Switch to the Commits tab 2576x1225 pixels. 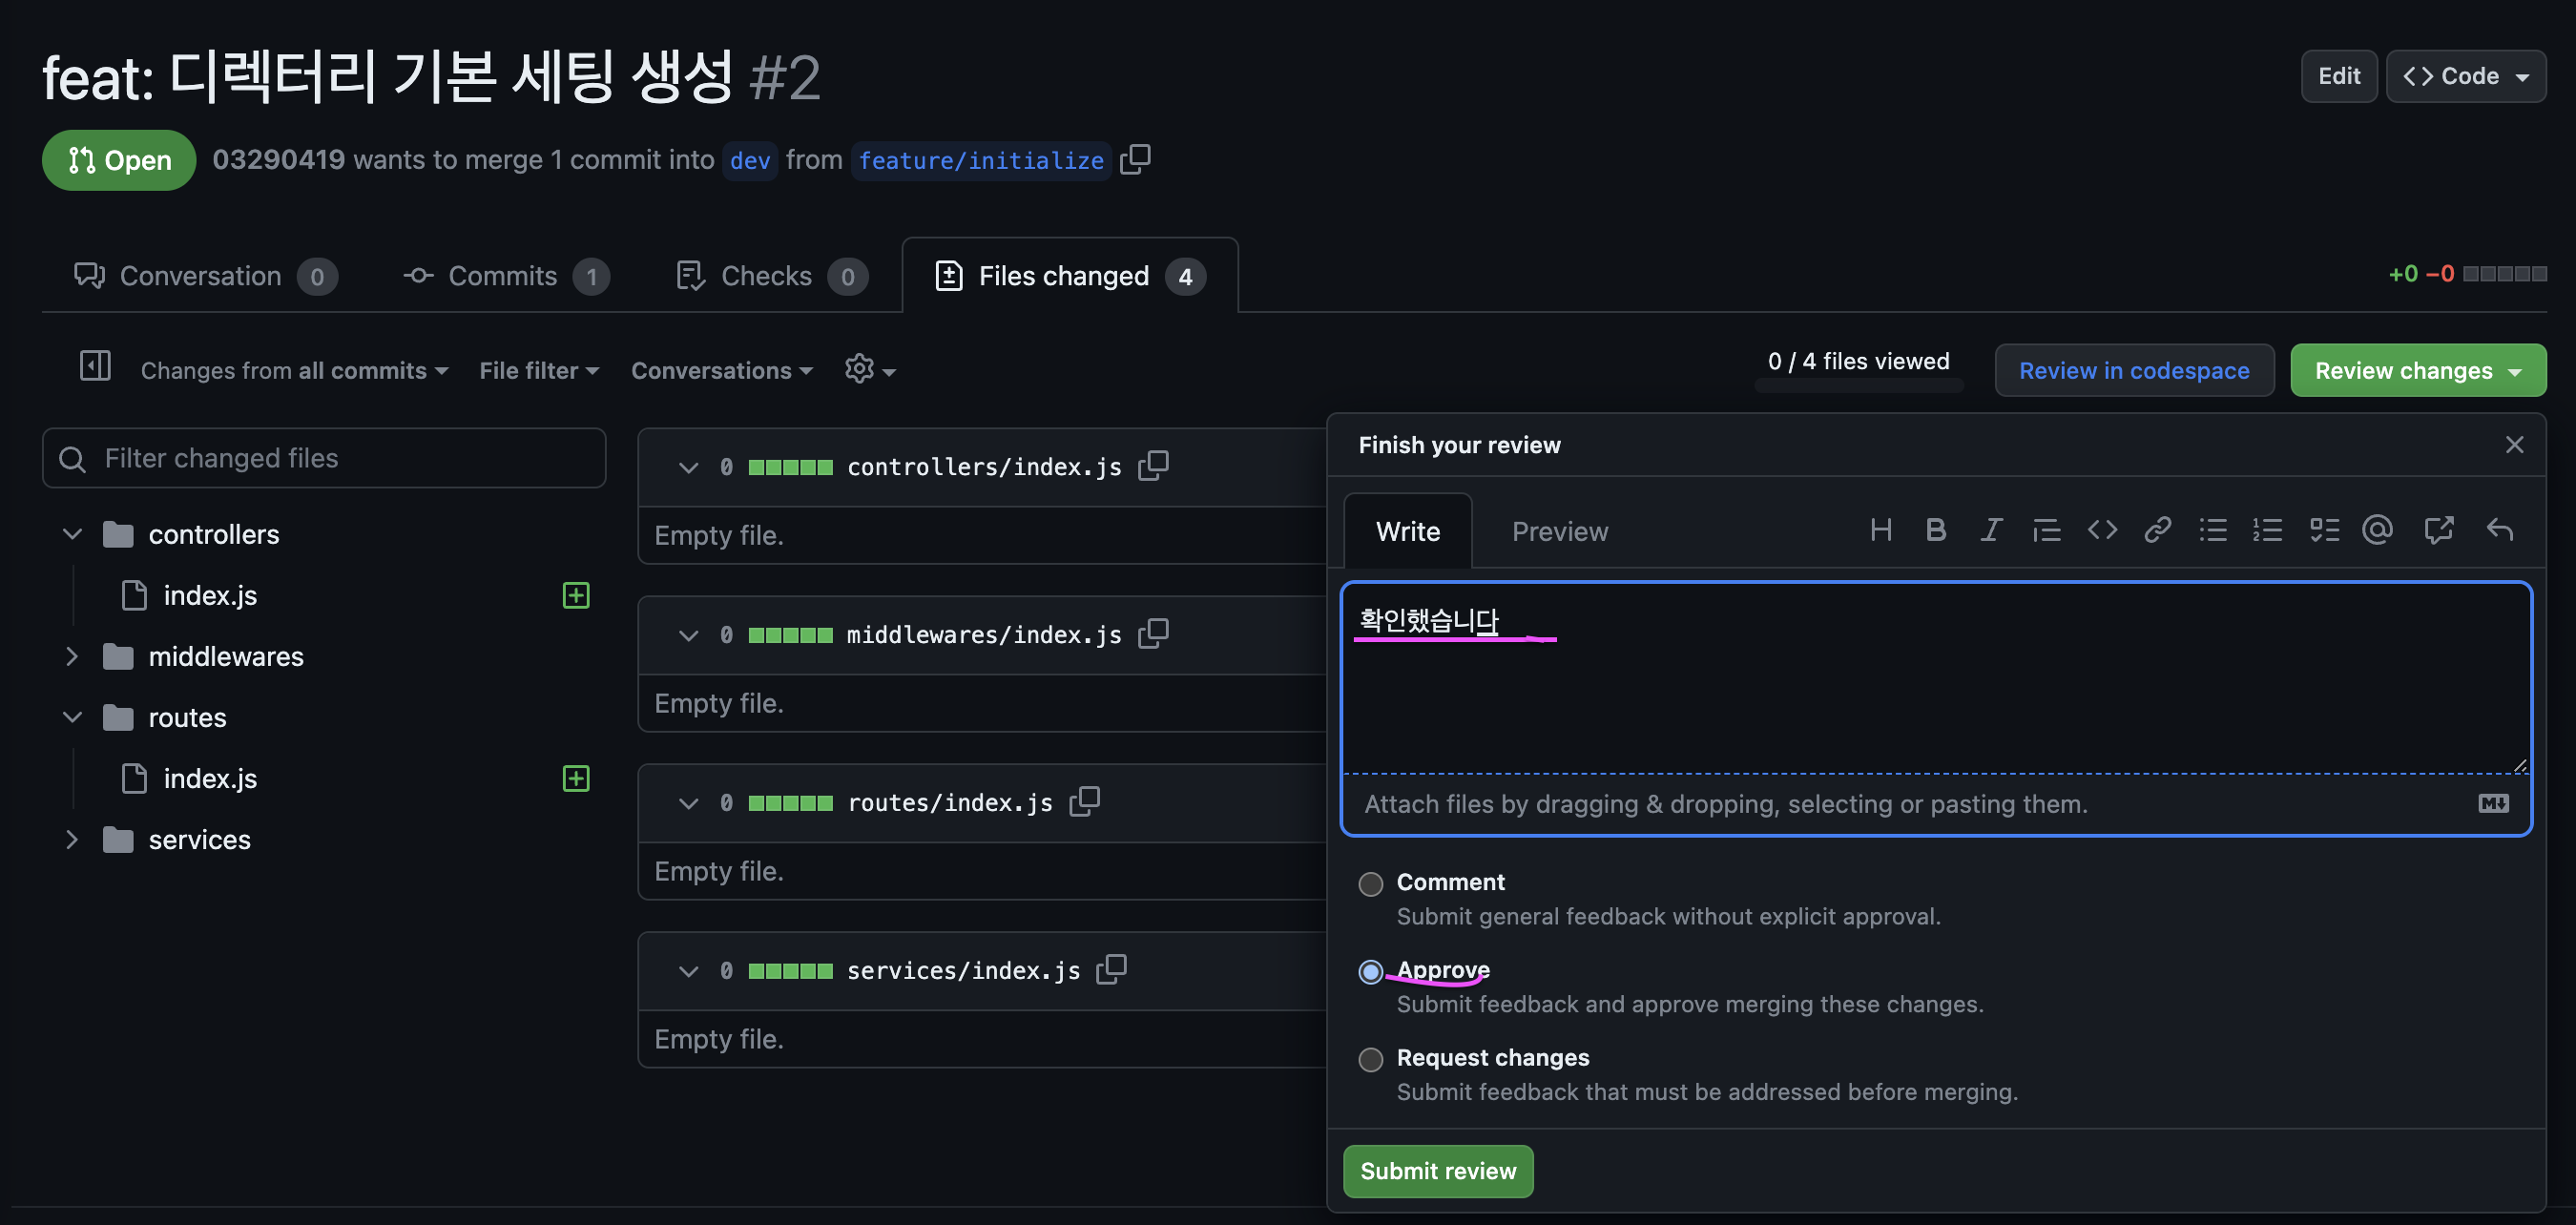coord(506,276)
